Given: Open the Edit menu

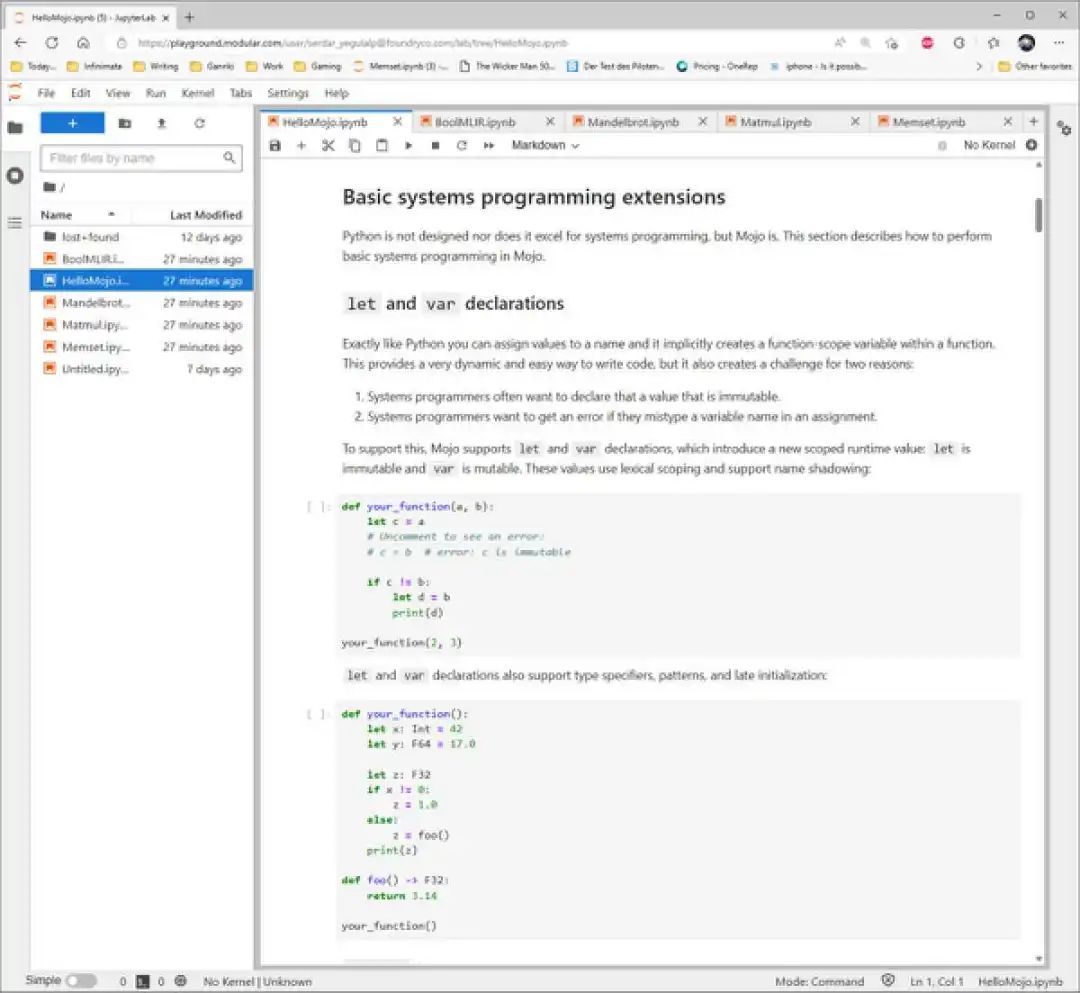Looking at the screenshot, I should (x=81, y=93).
